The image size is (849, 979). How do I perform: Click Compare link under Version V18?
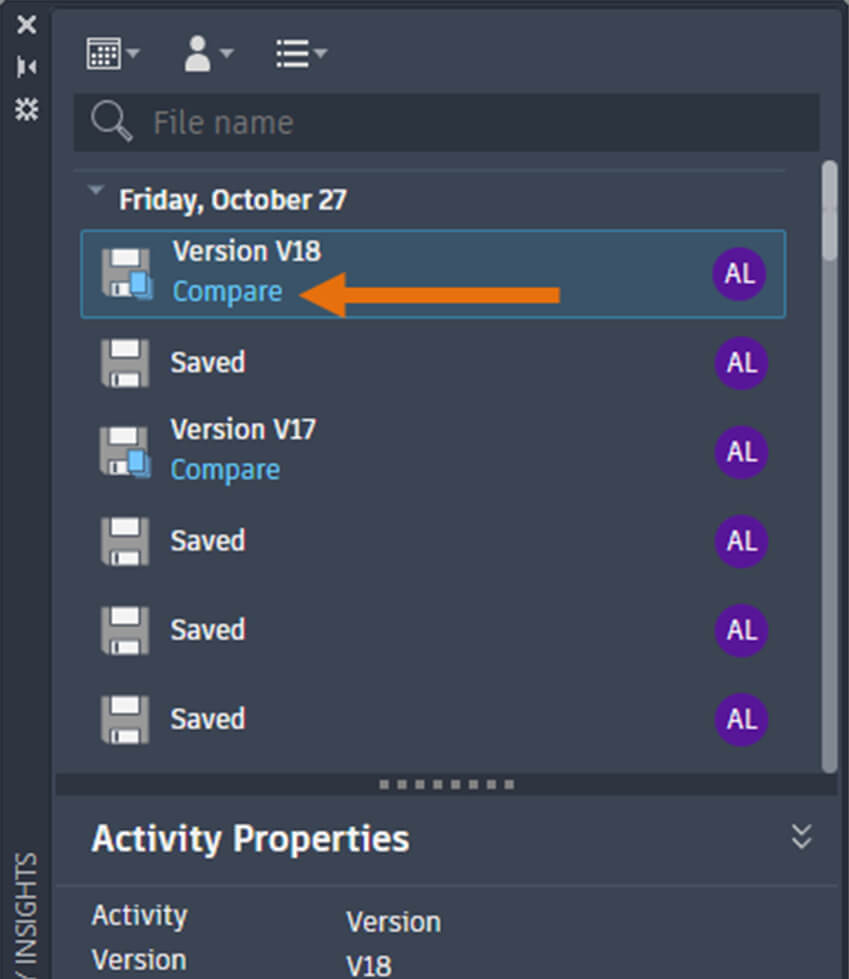(x=227, y=292)
